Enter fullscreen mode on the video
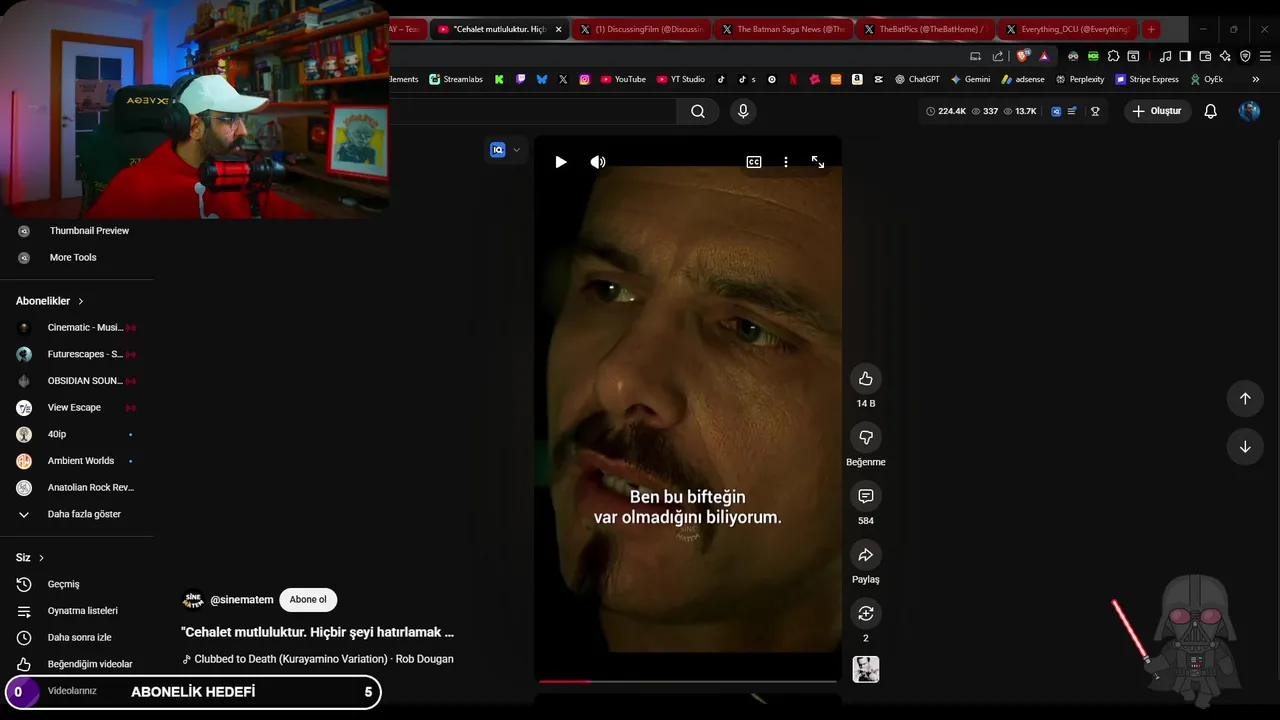Image resolution: width=1280 pixels, height=720 pixels. coord(818,162)
